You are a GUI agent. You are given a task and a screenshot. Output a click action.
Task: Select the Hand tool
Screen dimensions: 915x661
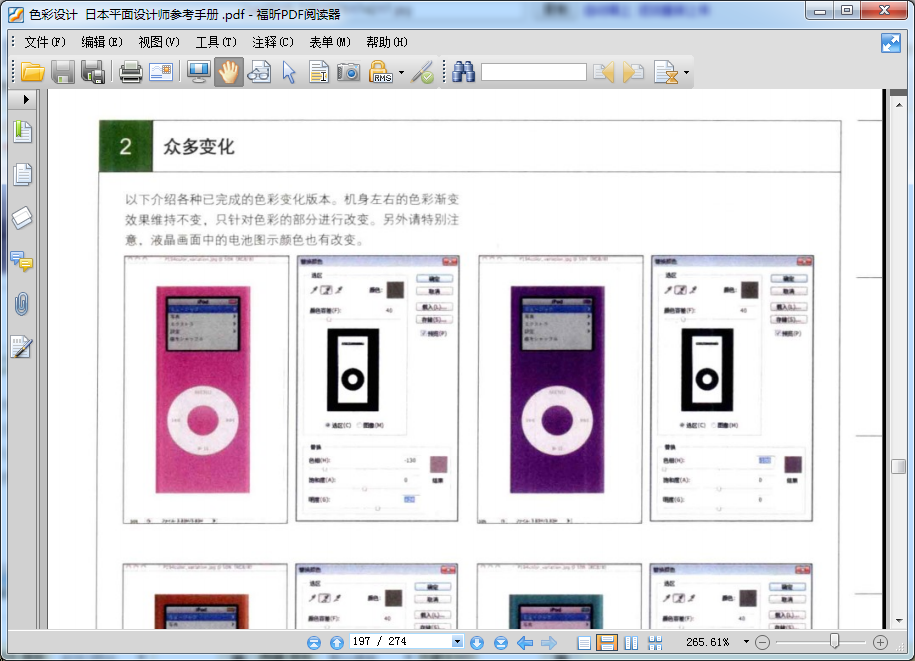[228, 72]
